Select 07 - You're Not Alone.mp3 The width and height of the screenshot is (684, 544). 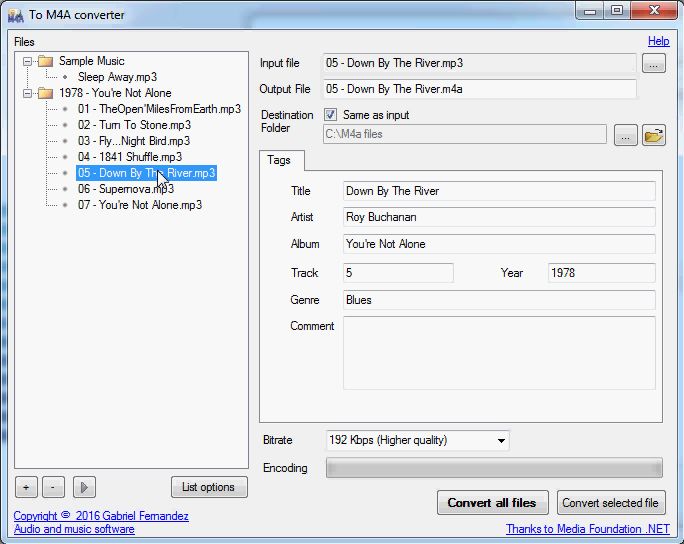coord(140,205)
